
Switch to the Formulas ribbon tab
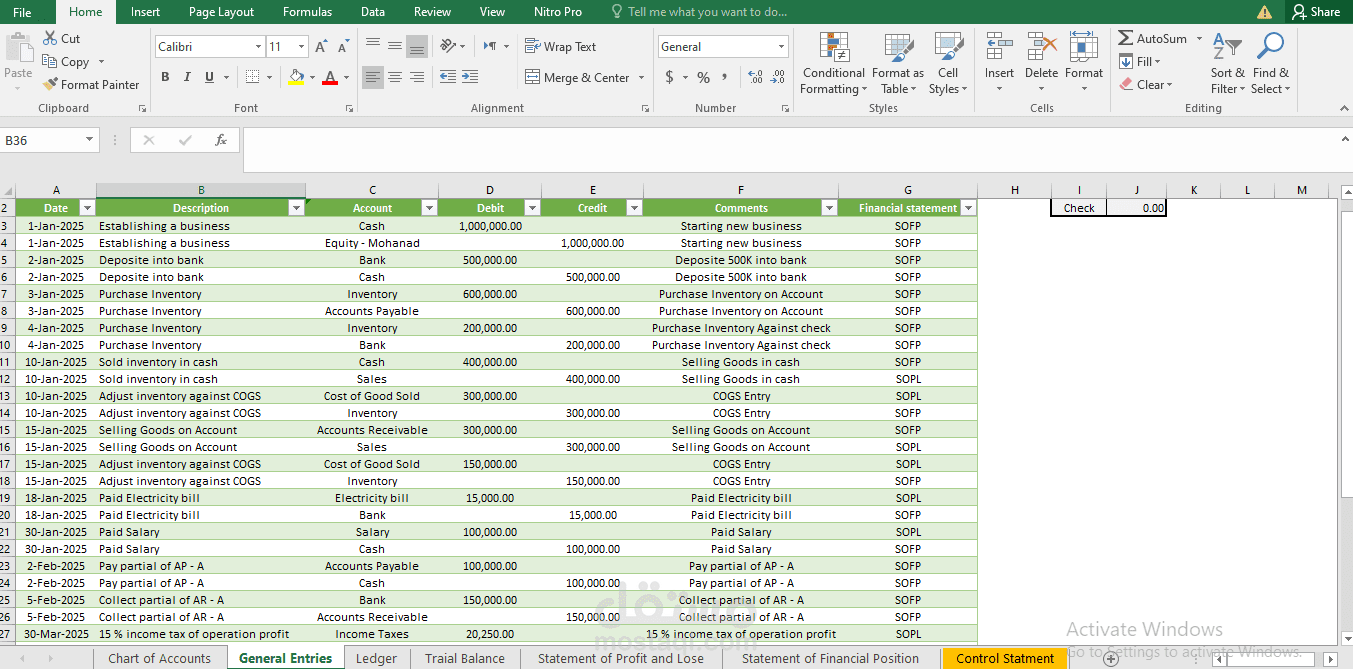click(x=308, y=12)
